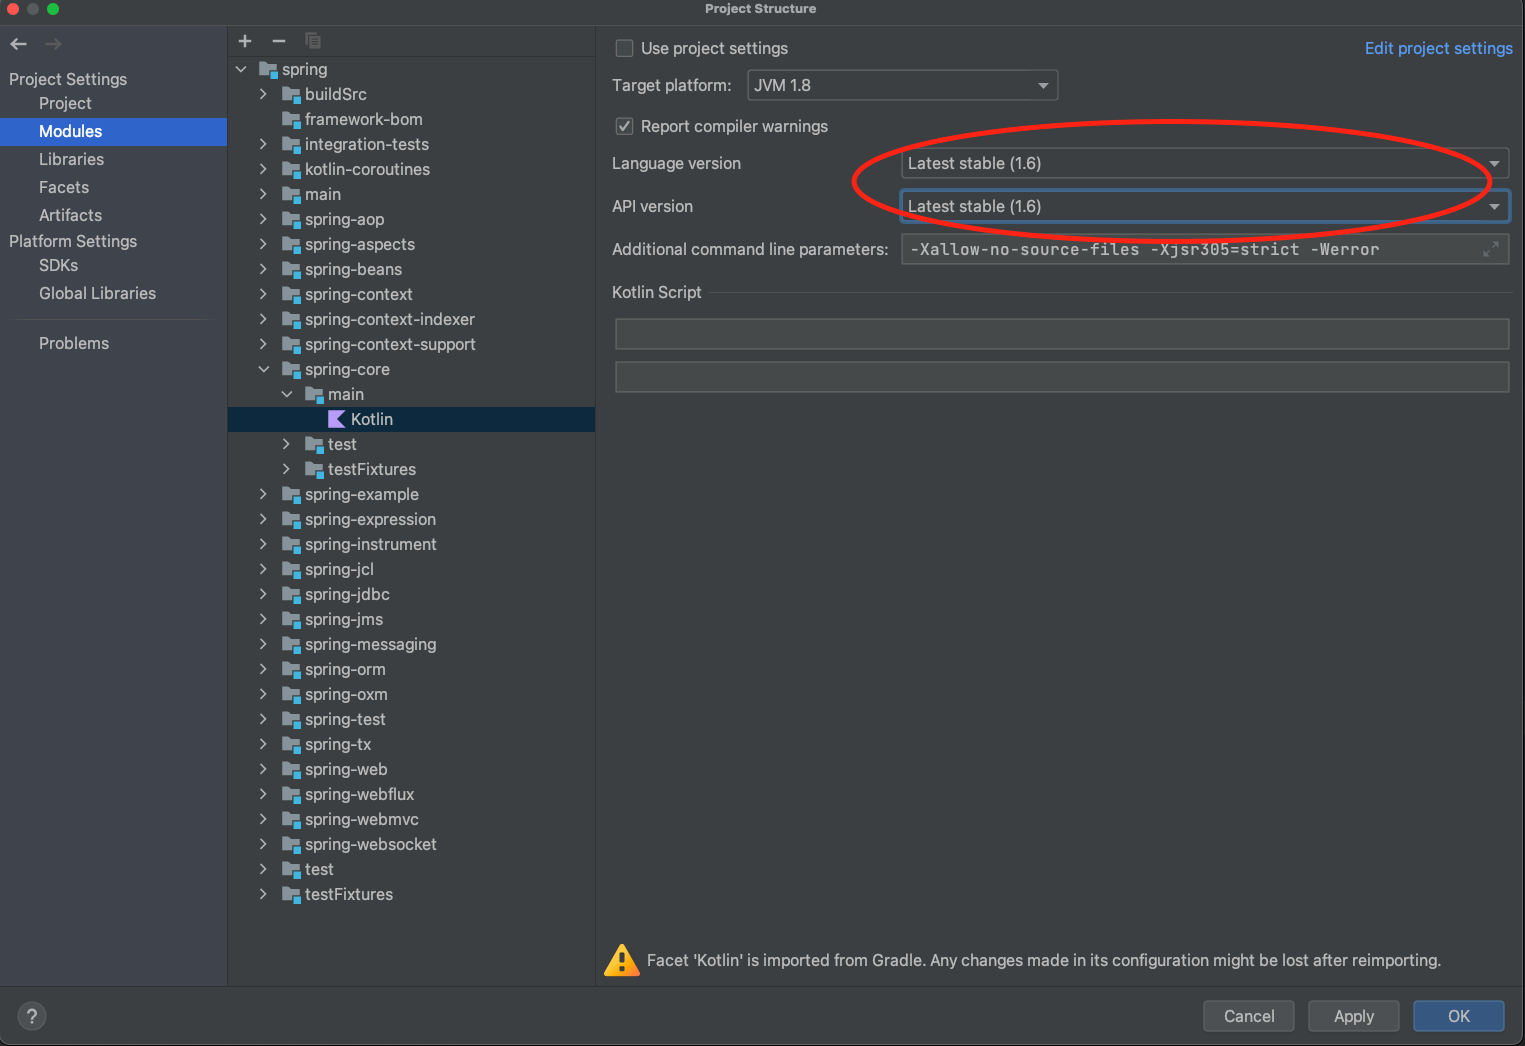Image resolution: width=1525 pixels, height=1046 pixels.
Task: Enable the Use project settings checkbox
Action: coord(625,48)
